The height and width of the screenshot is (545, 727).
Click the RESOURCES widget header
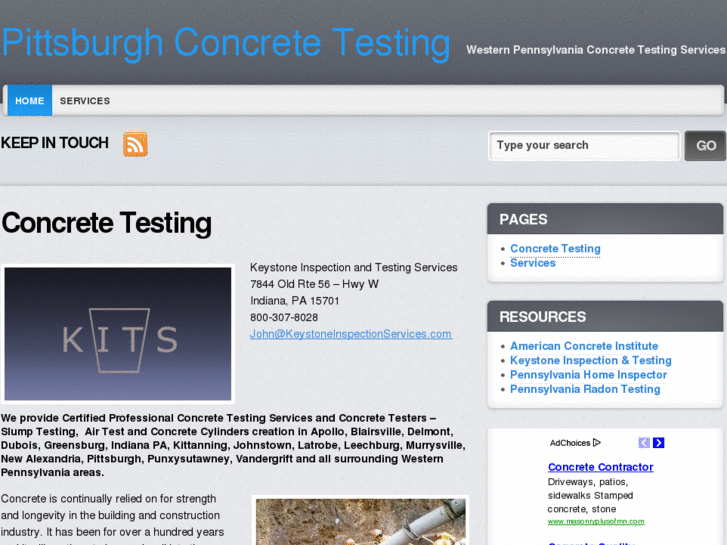click(605, 316)
